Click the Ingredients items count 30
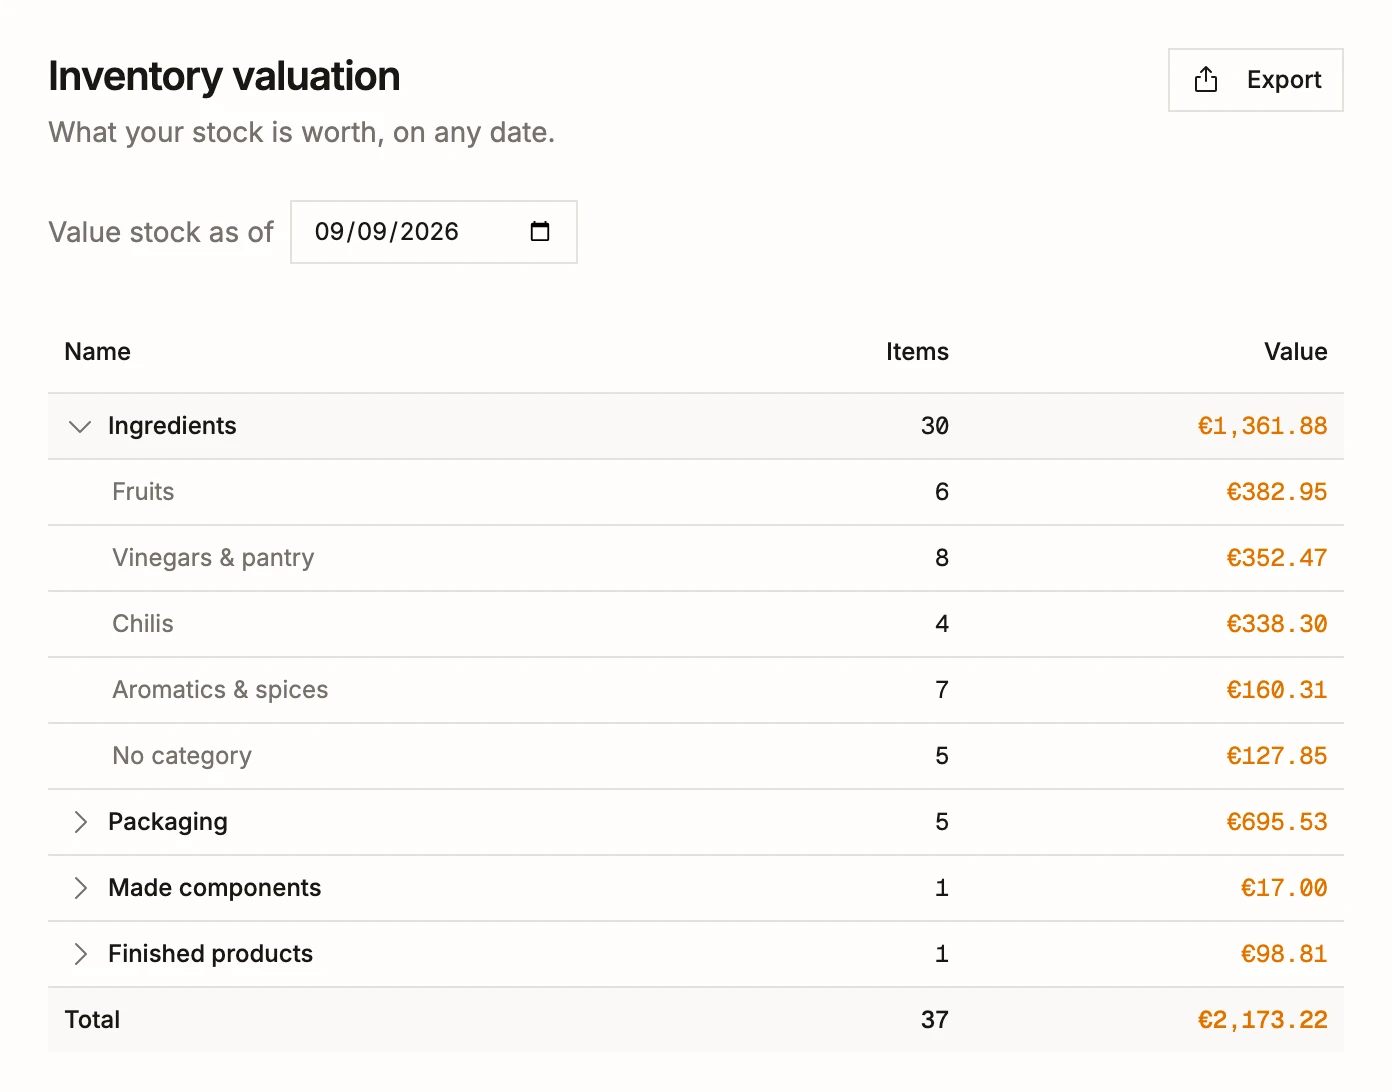Screen dimensions: 1392x1092 [x=935, y=426]
